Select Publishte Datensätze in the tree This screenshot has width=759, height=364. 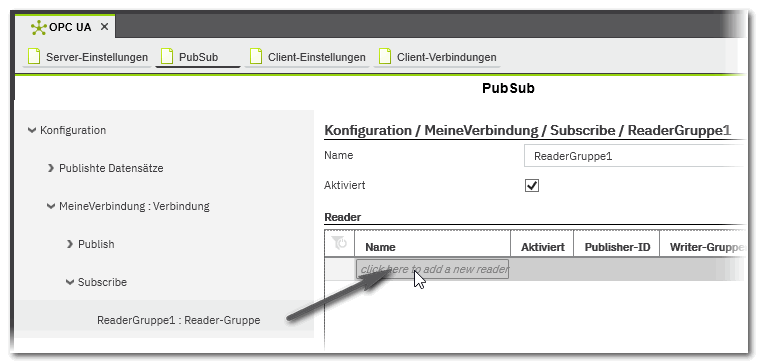[x=111, y=168]
